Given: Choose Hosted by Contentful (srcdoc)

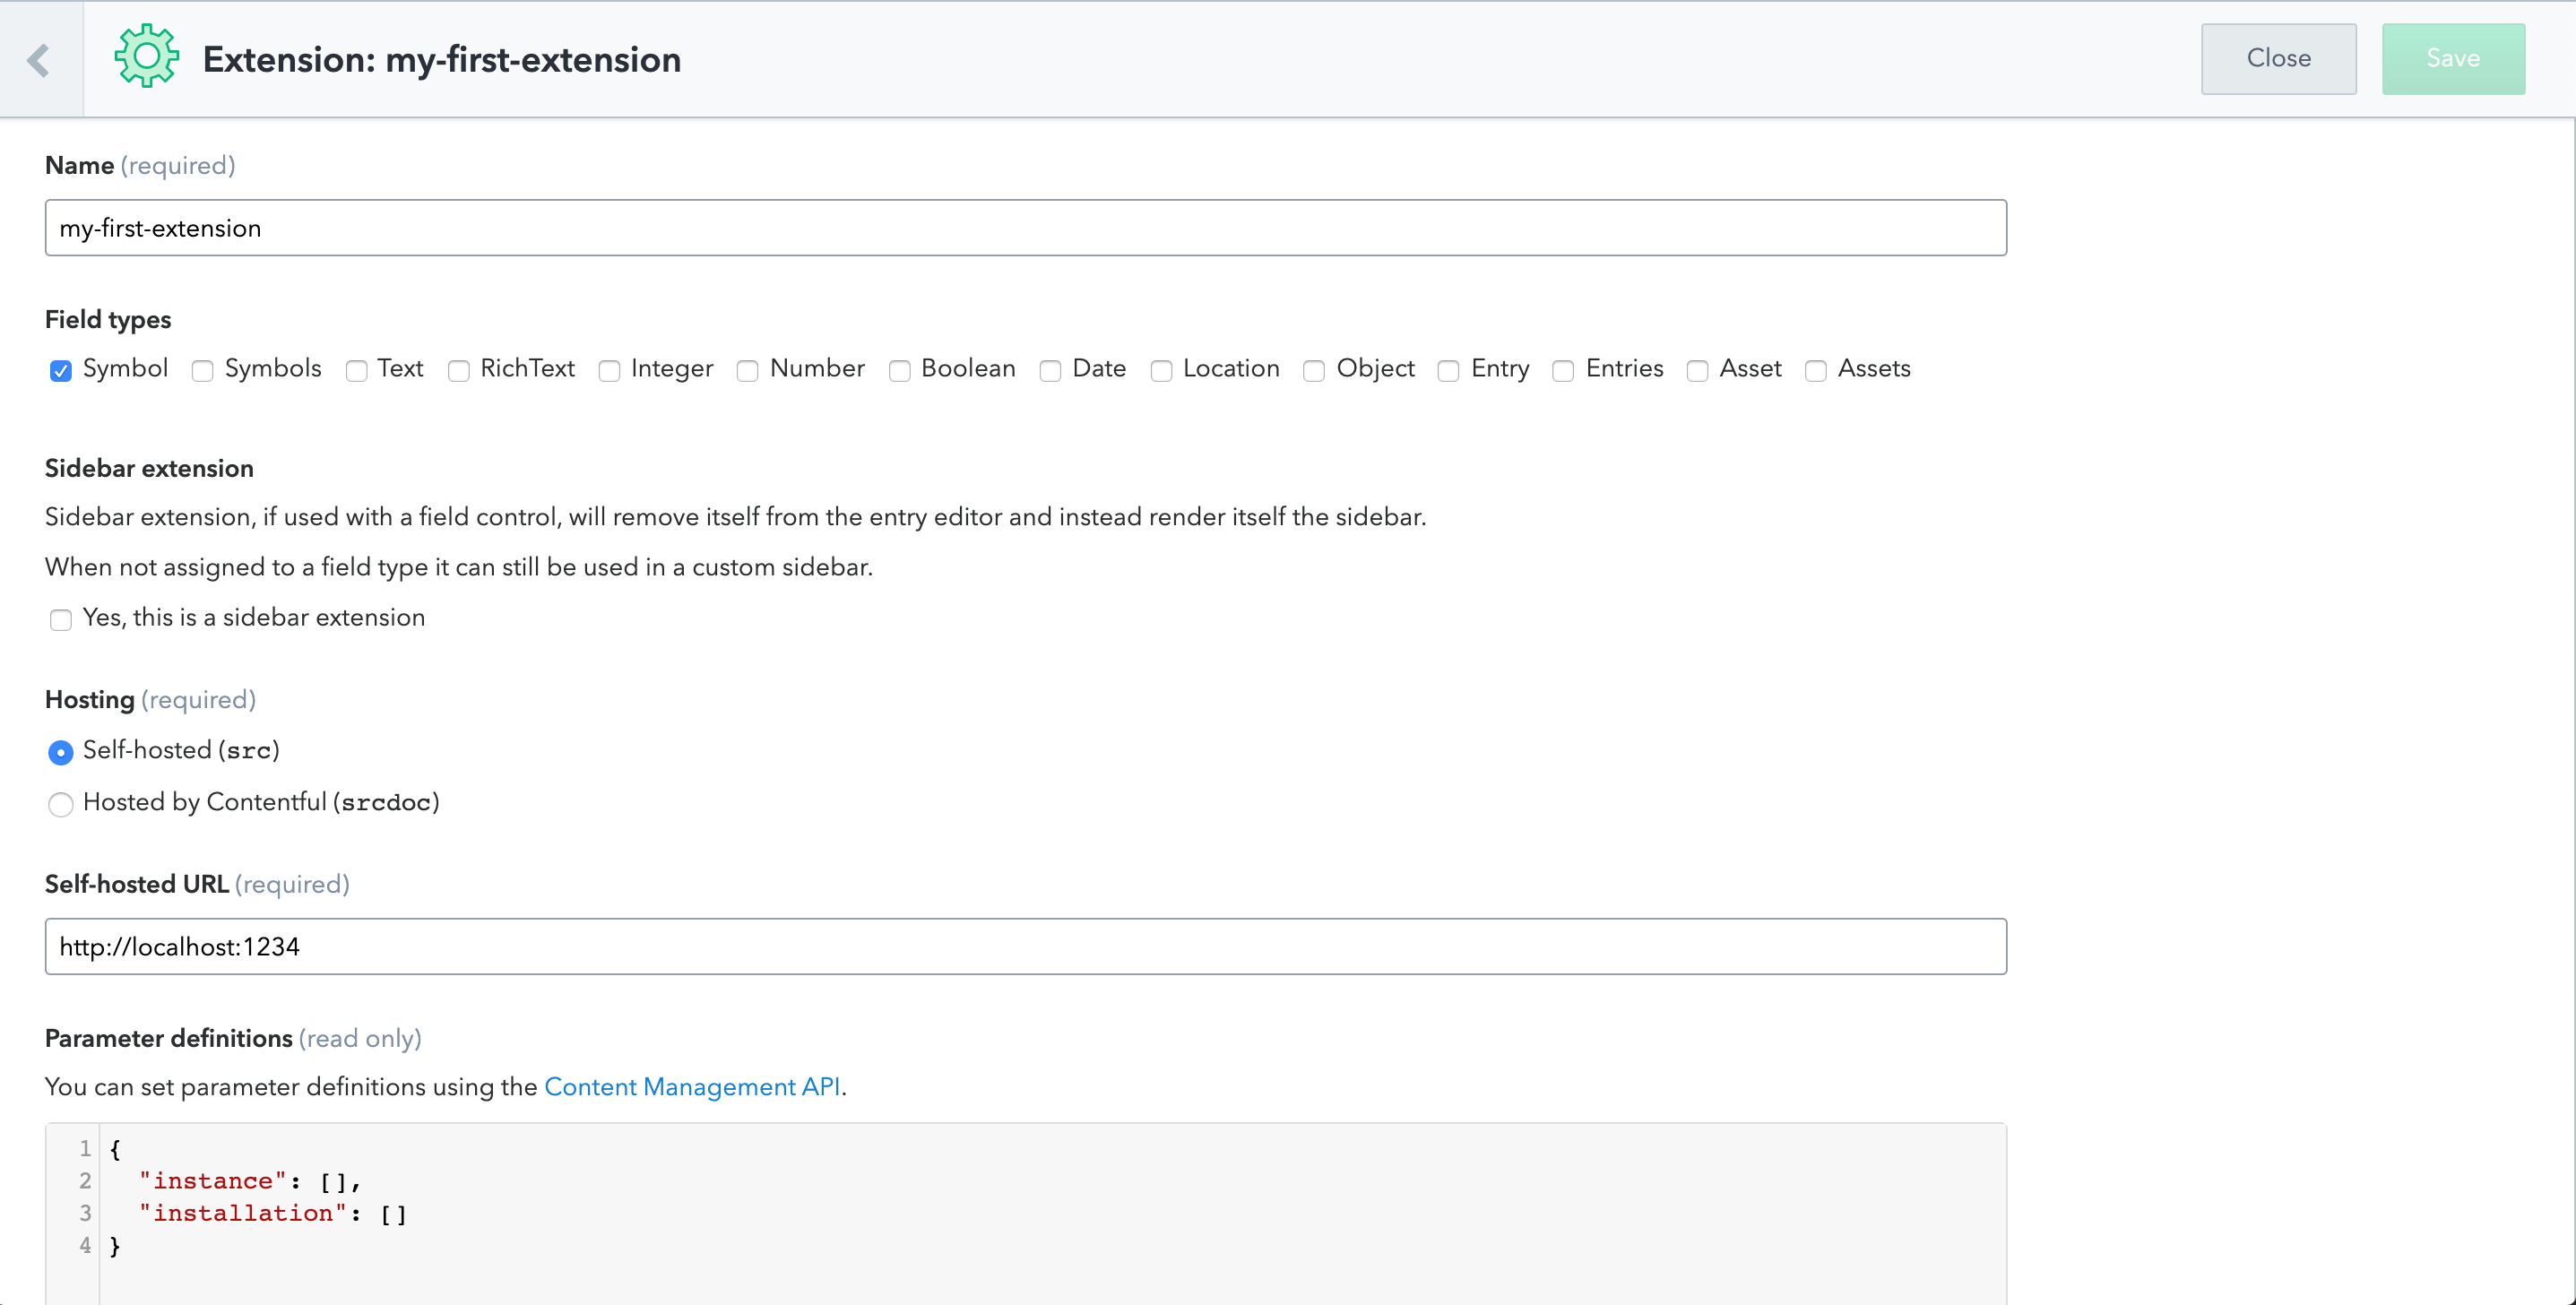Looking at the screenshot, I should 61,804.
